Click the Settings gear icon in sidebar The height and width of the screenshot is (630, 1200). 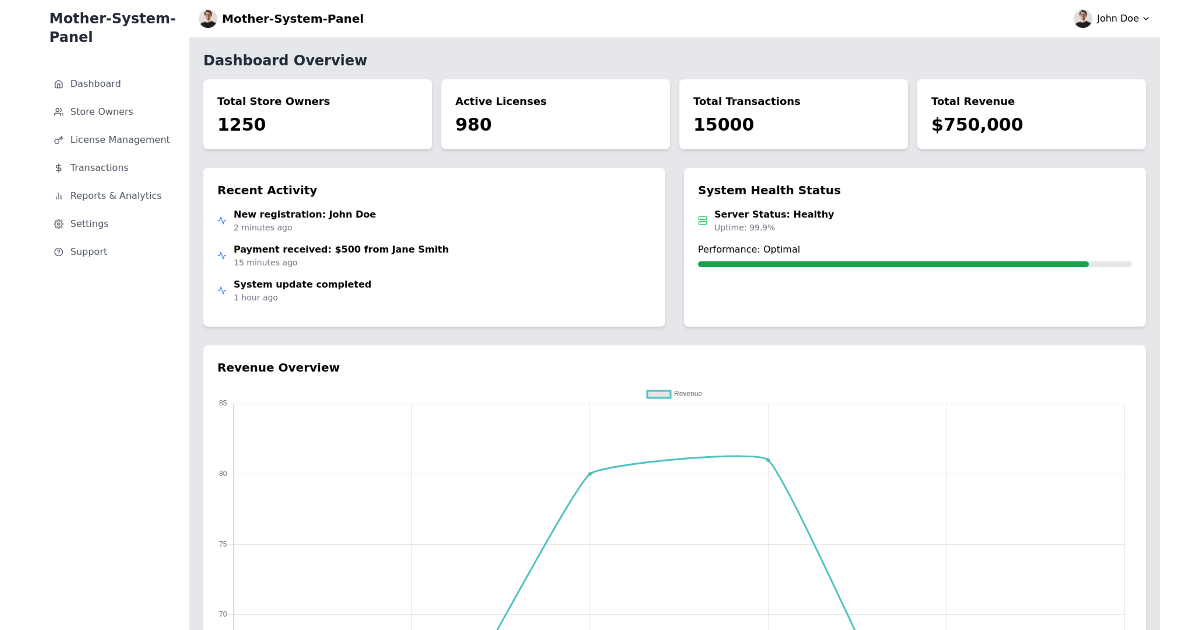(58, 224)
